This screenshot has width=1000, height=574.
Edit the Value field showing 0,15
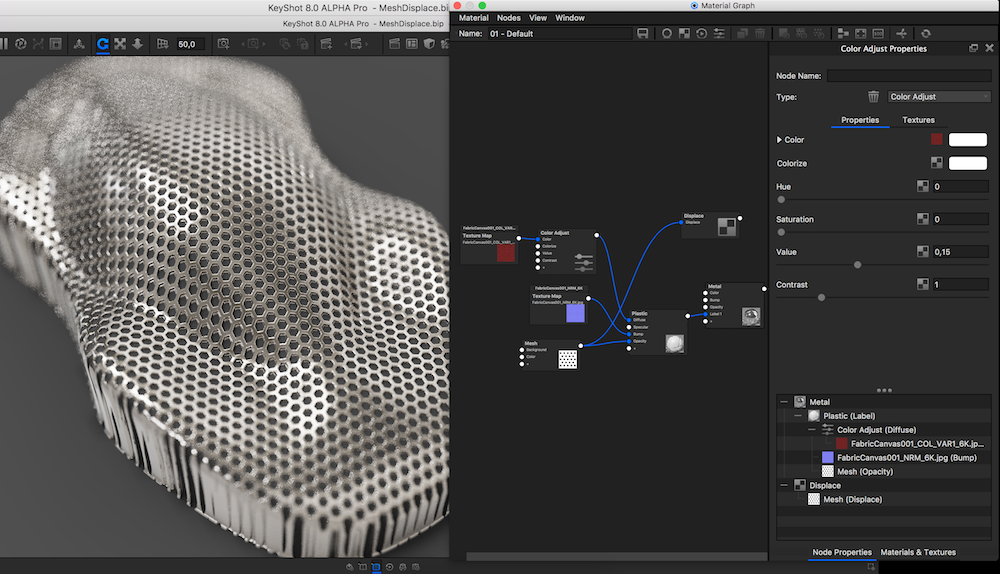[960, 251]
